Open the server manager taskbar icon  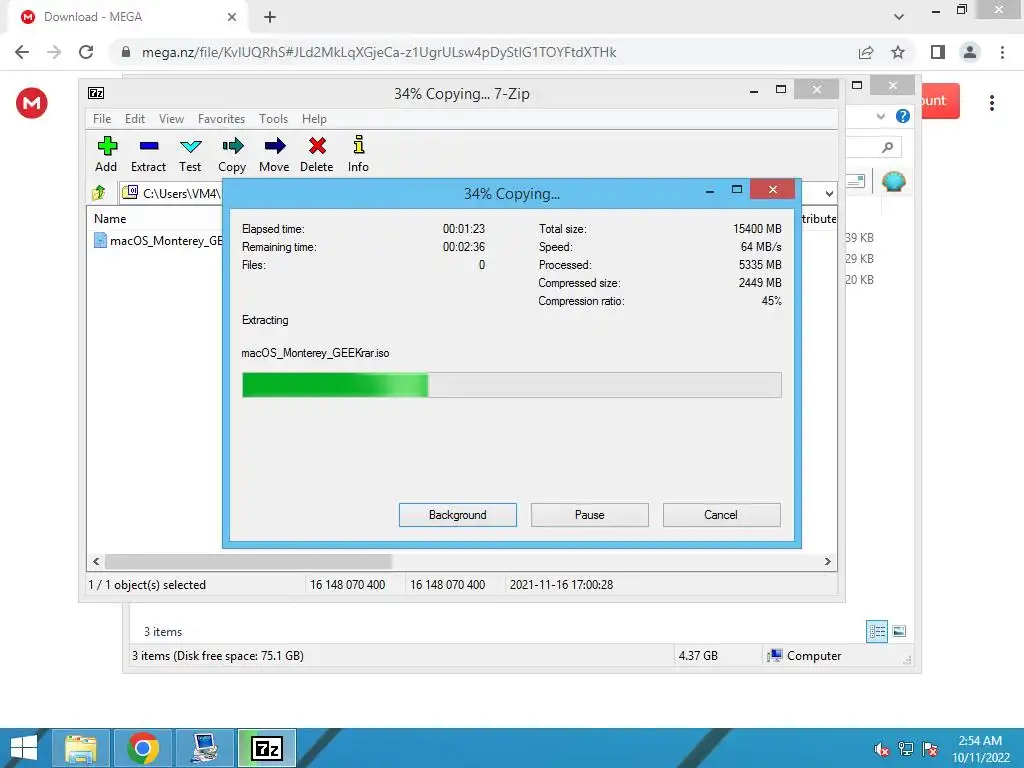coord(205,748)
